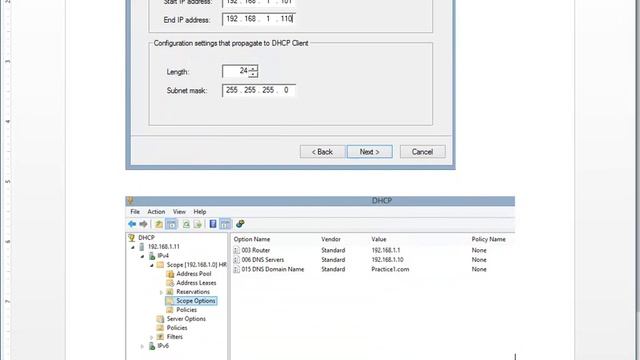640x360 pixels.
Task: Click the Subnet mask field
Action: pos(259,90)
